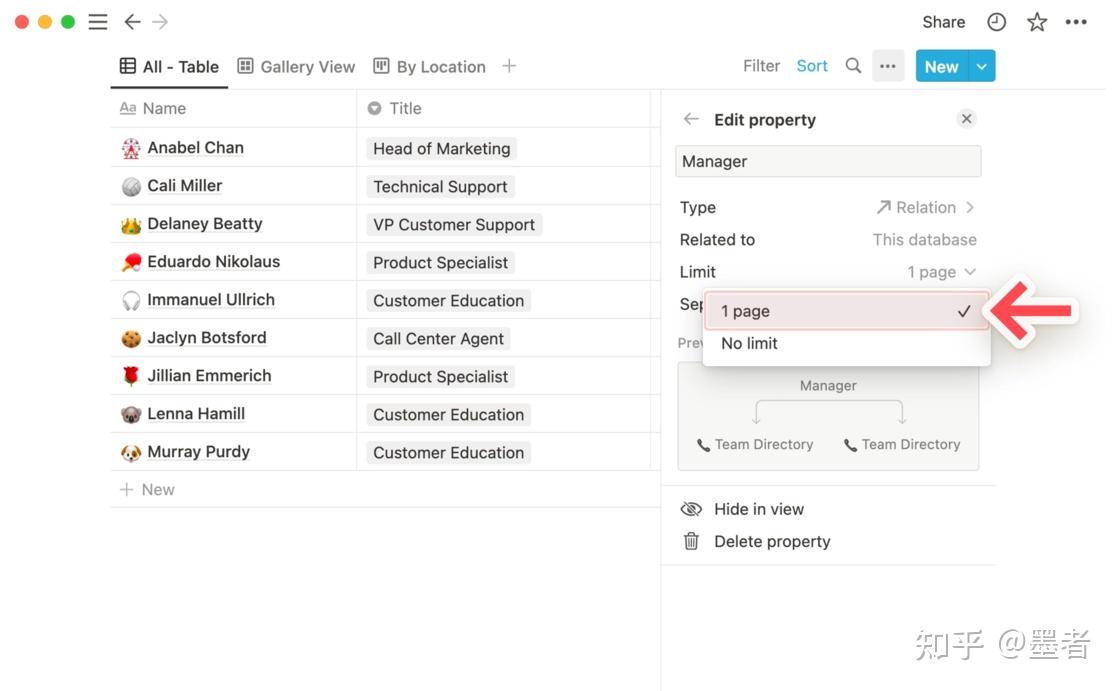Viewport: 1120px width, 691px height.
Task: Open page history clock icon
Action: pyautogui.click(x=997, y=22)
